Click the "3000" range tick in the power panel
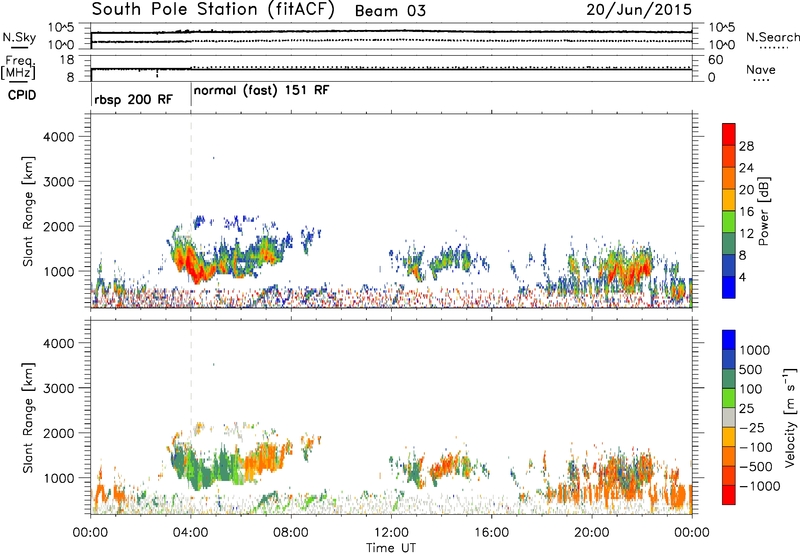 58,182
